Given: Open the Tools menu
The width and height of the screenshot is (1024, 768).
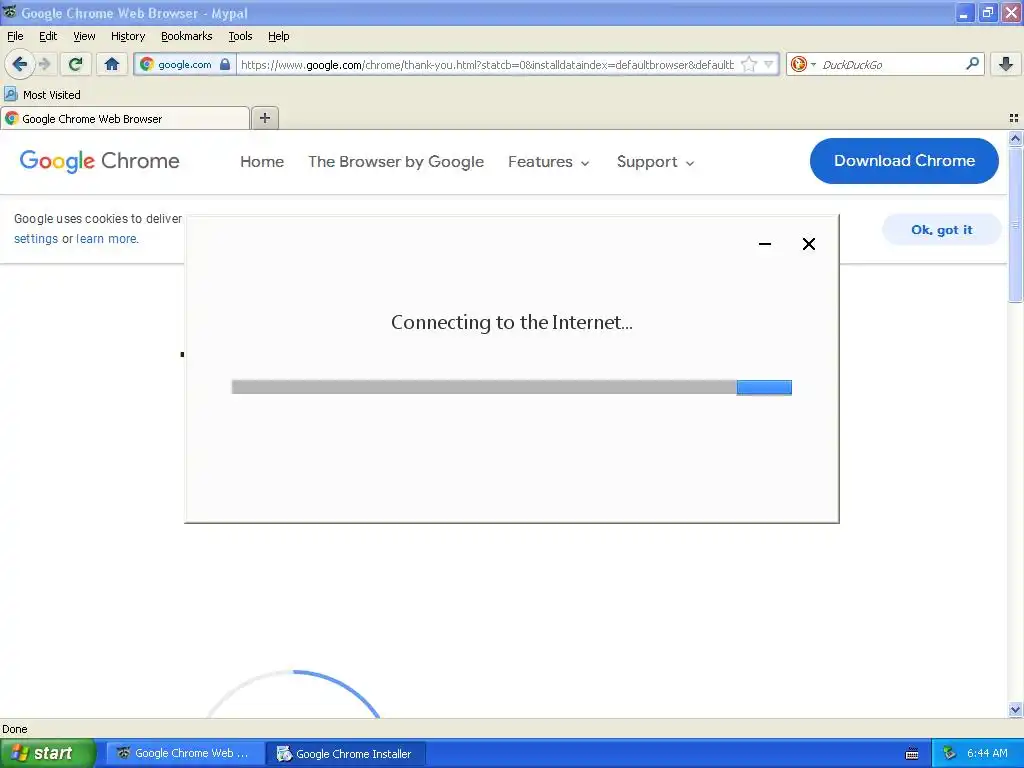Looking at the screenshot, I should click(240, 36).
